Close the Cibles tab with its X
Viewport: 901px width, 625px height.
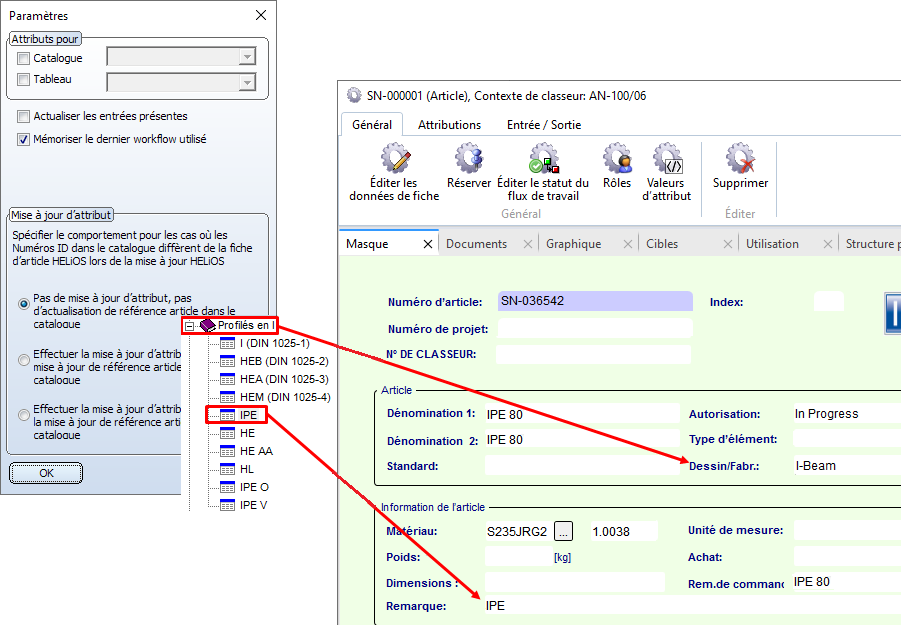pos(727,244)
